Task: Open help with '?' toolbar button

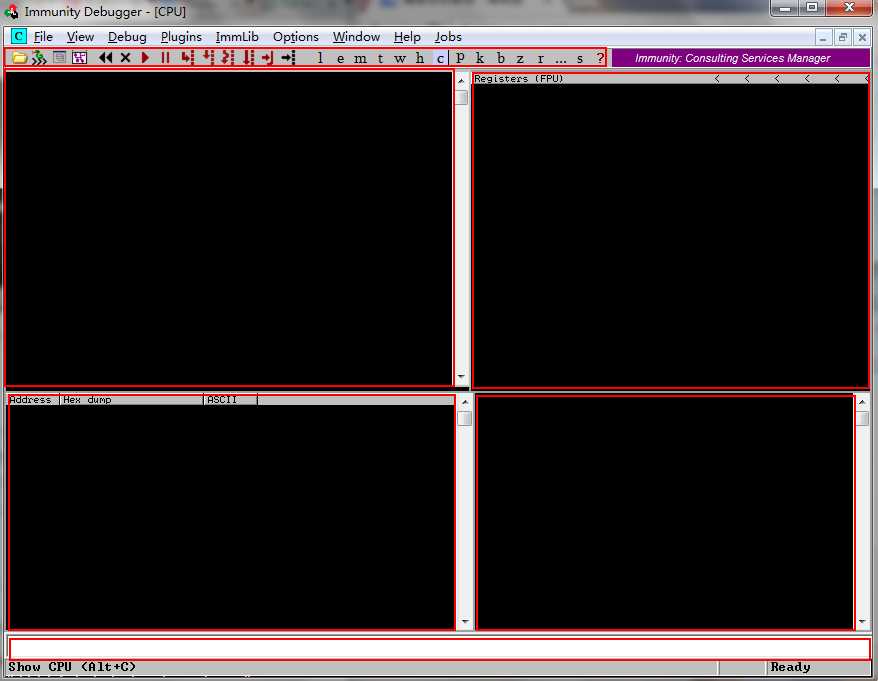Action: click(600, 58)
